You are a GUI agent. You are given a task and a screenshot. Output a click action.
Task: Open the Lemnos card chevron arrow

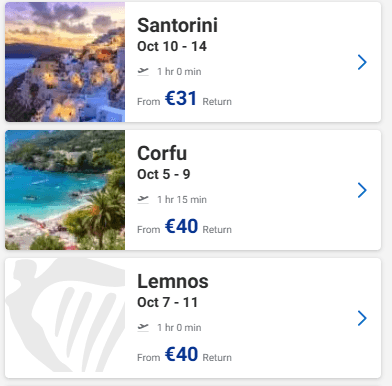coord(362,318)
